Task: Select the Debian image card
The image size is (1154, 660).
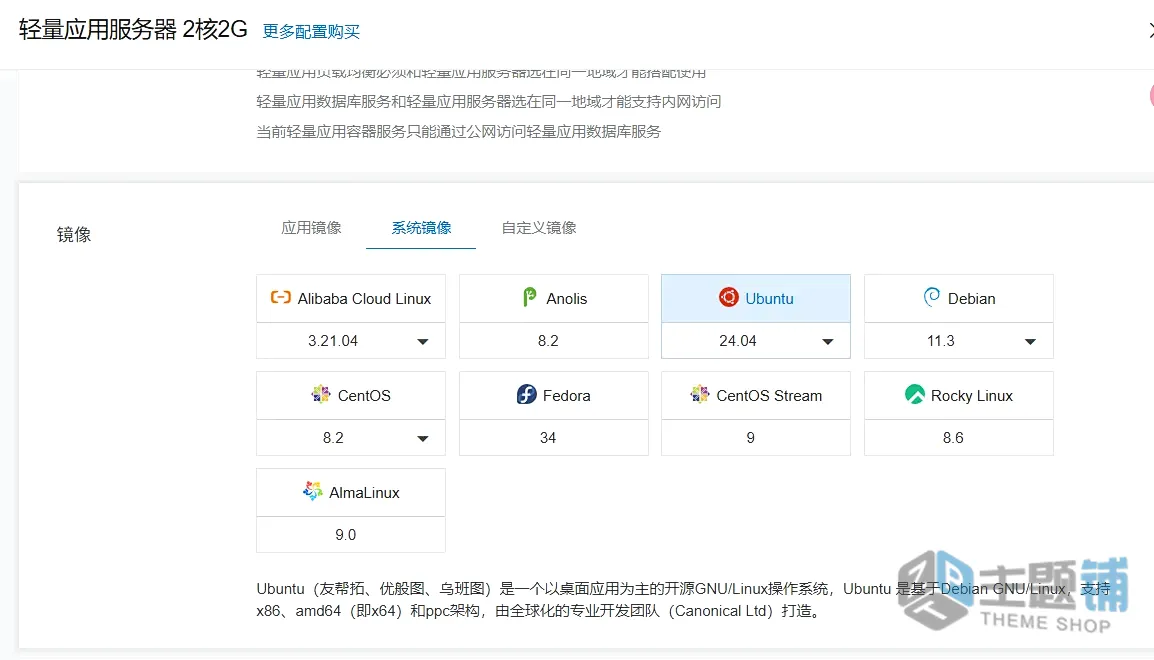Action: tap(958, 298)
